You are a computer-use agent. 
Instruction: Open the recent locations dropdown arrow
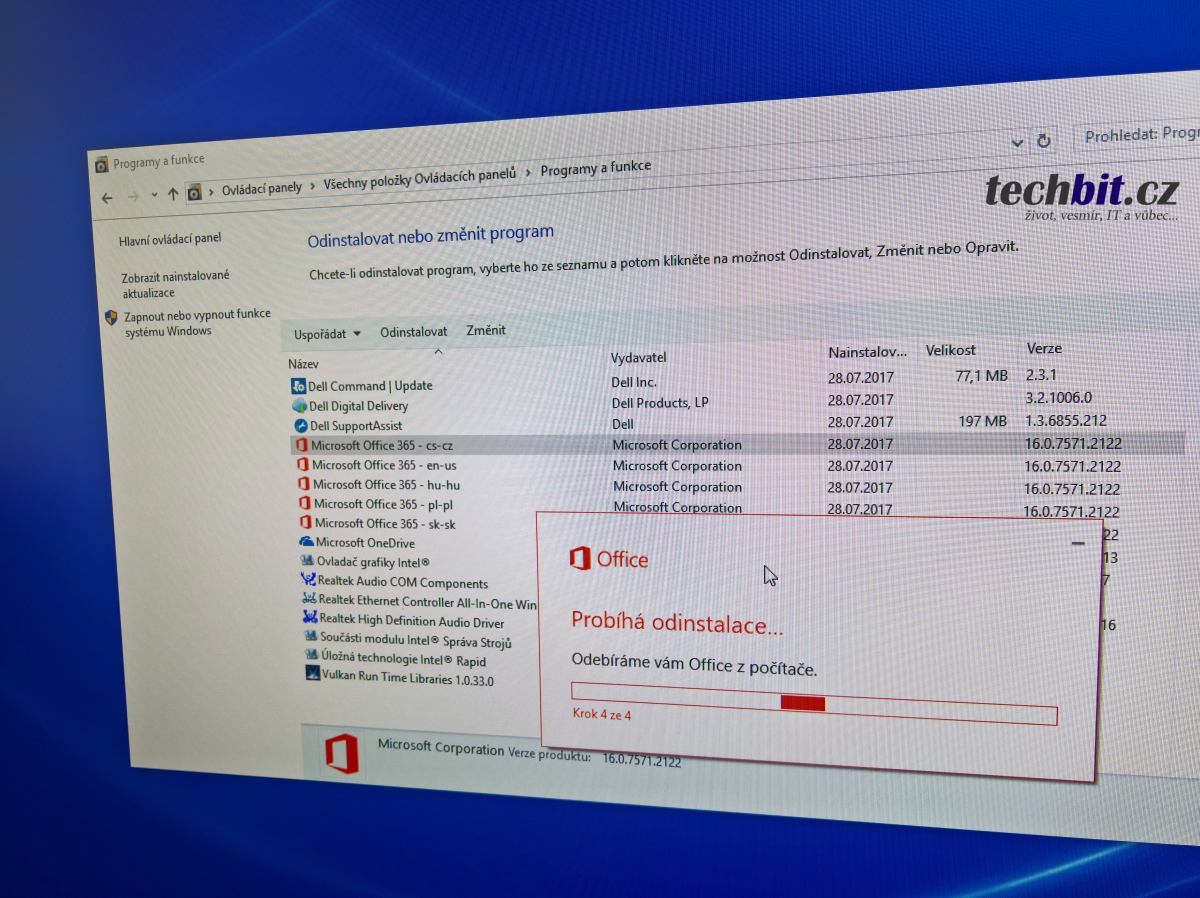point(154,195)
